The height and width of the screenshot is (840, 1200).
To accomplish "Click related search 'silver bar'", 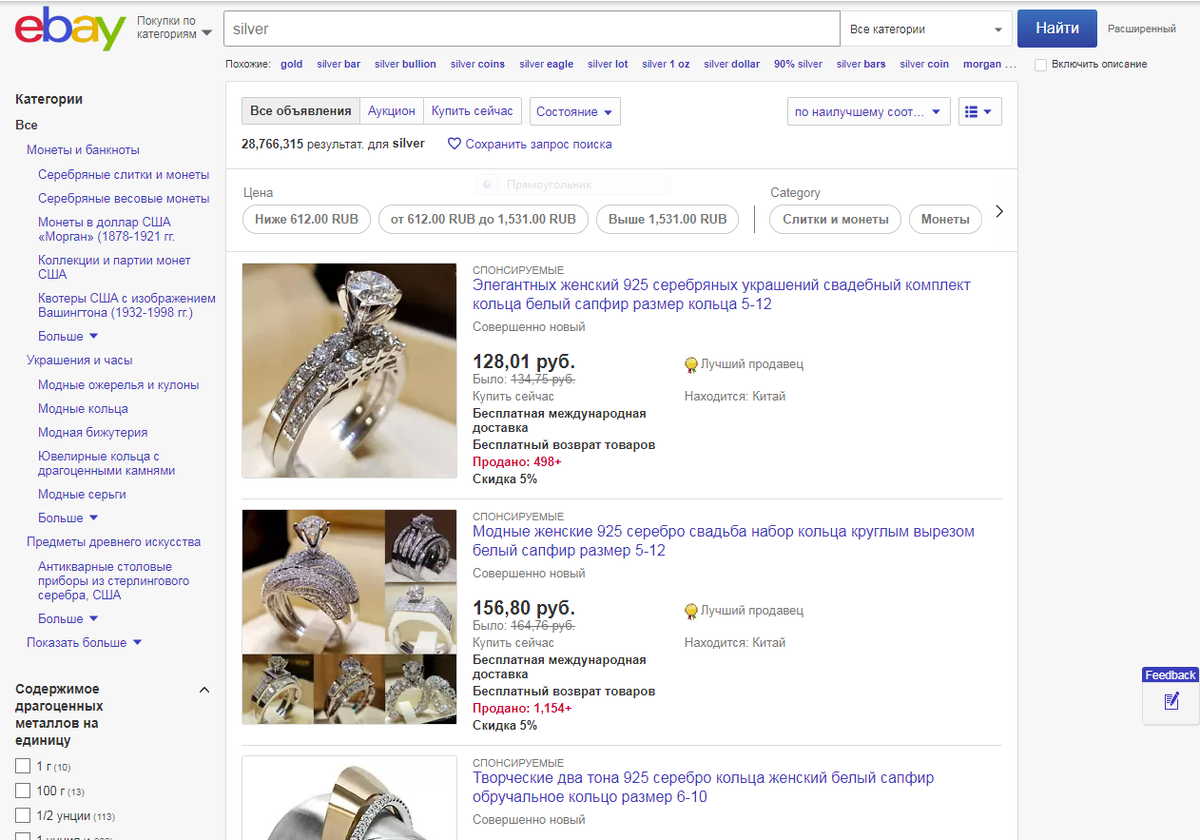I will (x=339, y=64).
